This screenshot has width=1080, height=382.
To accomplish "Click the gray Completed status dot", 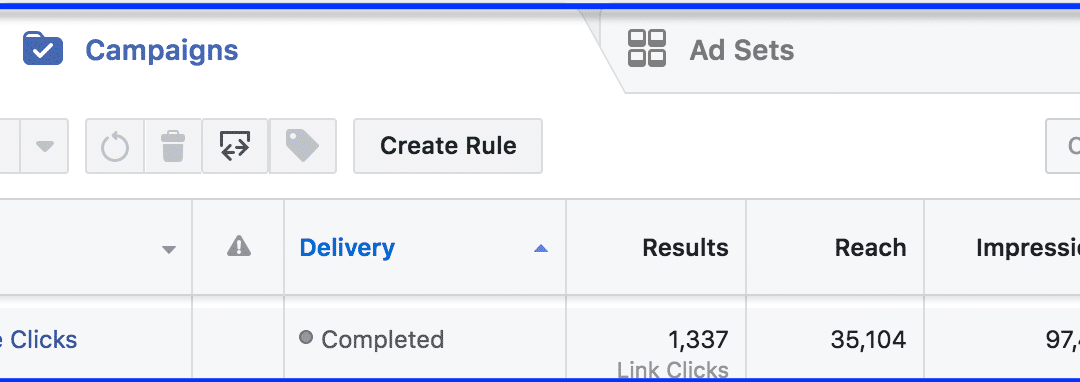I will 307,338.
